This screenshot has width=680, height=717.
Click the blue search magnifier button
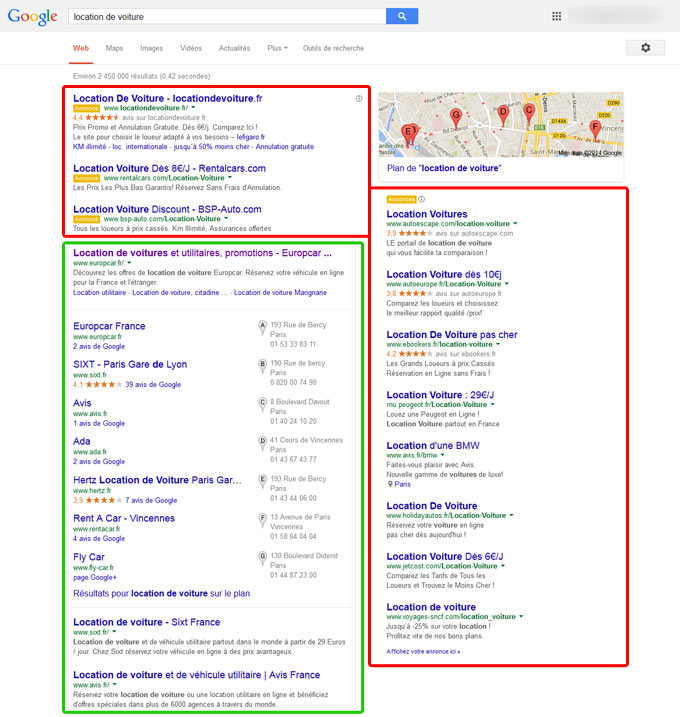click(x=402, y=16)
